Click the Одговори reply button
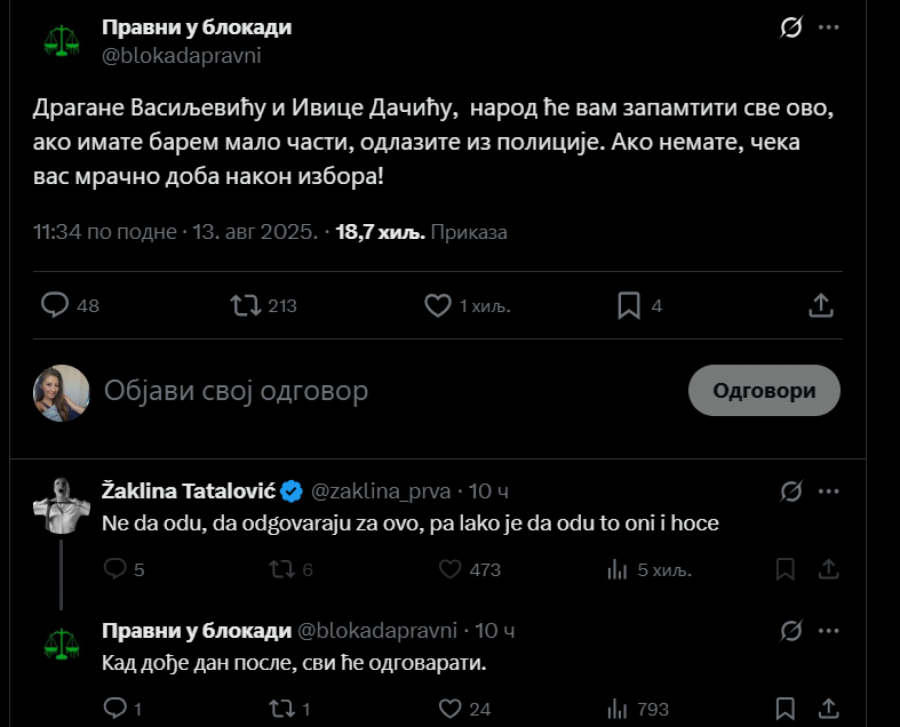 (x=764, y=391)
